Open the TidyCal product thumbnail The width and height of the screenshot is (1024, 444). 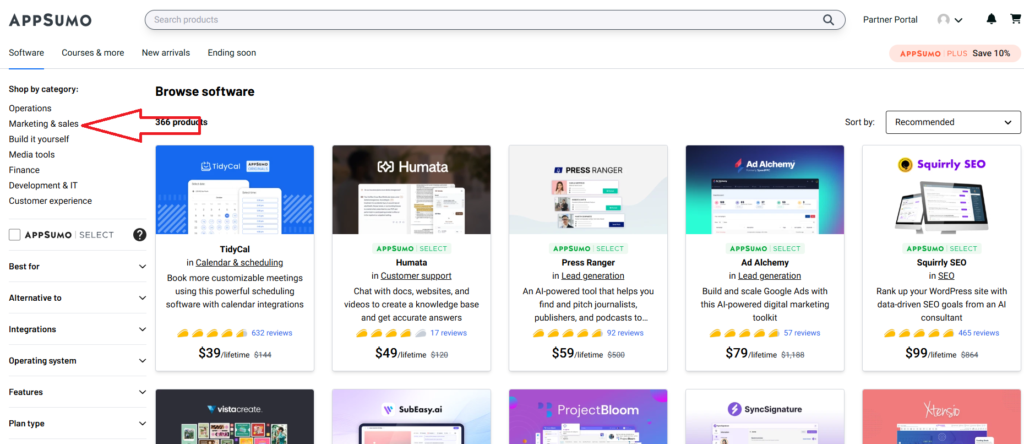coord(235,189)
